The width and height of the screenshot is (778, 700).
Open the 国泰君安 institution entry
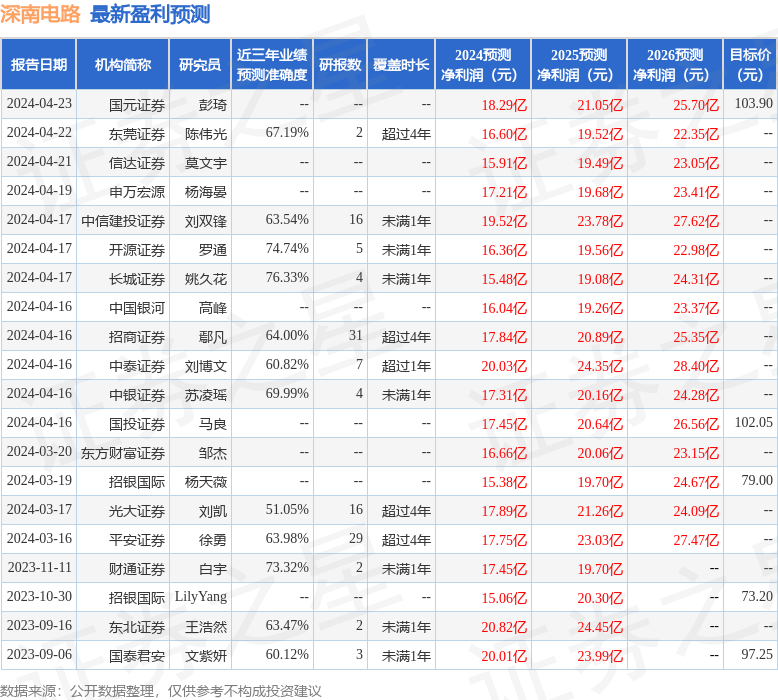137,655
